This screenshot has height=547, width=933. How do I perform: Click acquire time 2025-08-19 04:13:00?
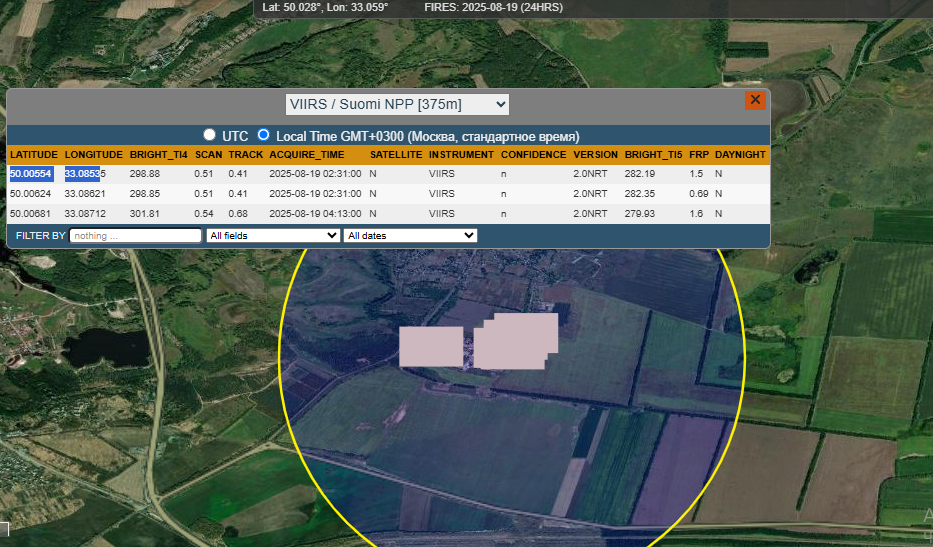(315, 214)
